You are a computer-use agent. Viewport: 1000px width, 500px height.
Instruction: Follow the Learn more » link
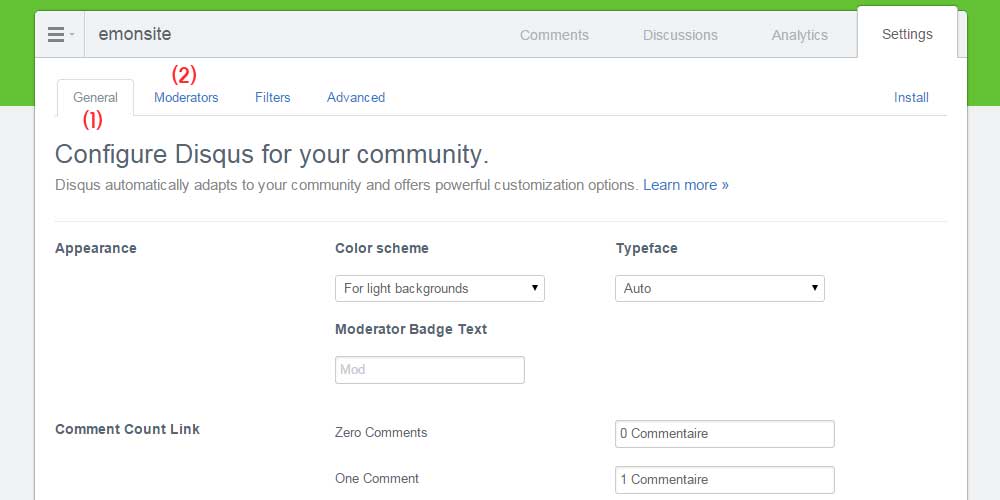[686, 185]
